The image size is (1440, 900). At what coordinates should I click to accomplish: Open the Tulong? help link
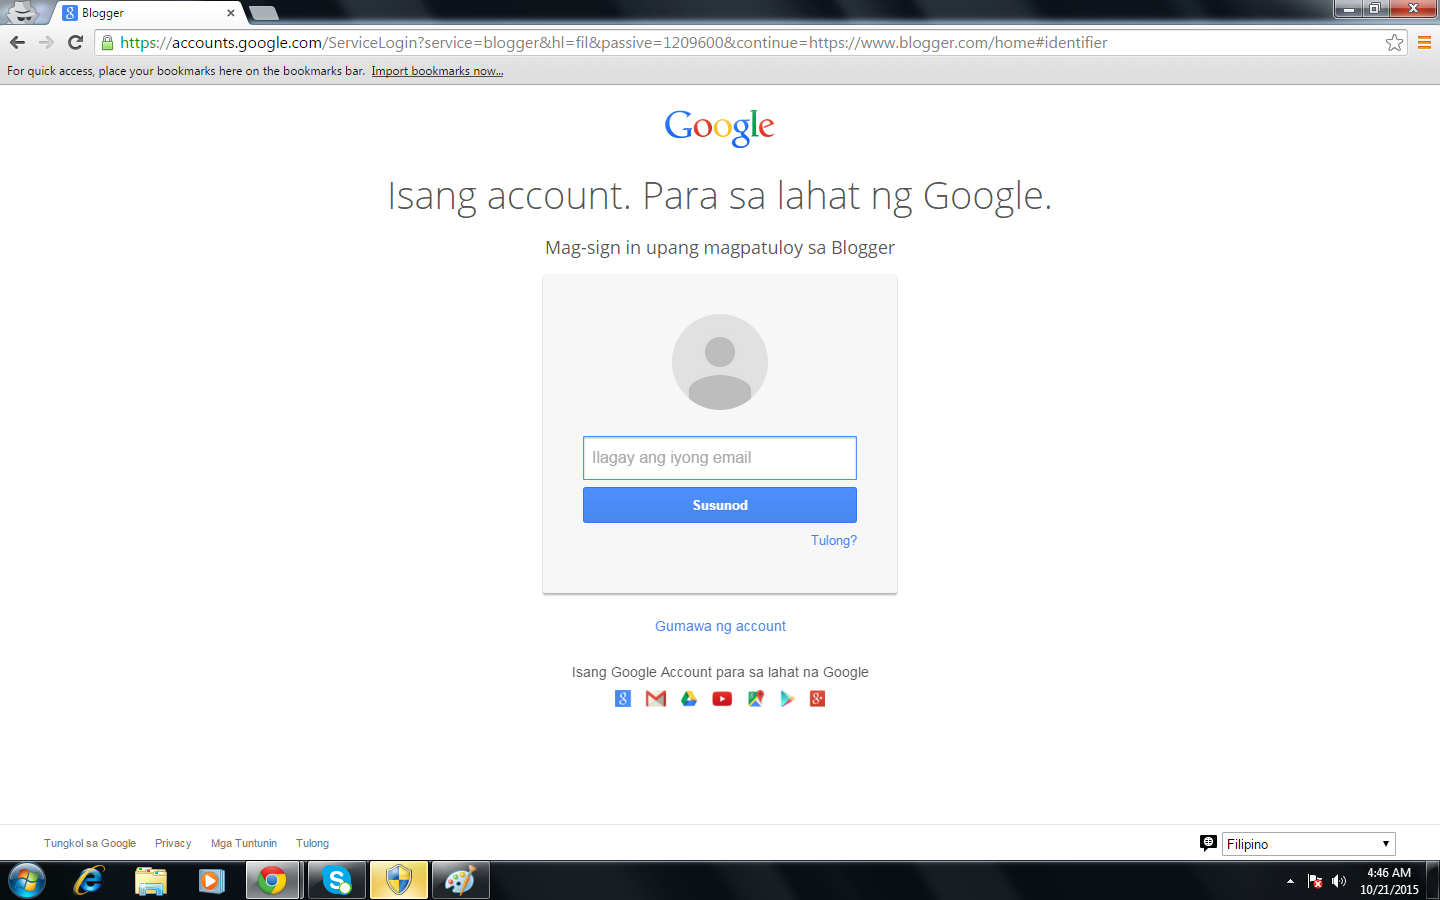point(834,540)
